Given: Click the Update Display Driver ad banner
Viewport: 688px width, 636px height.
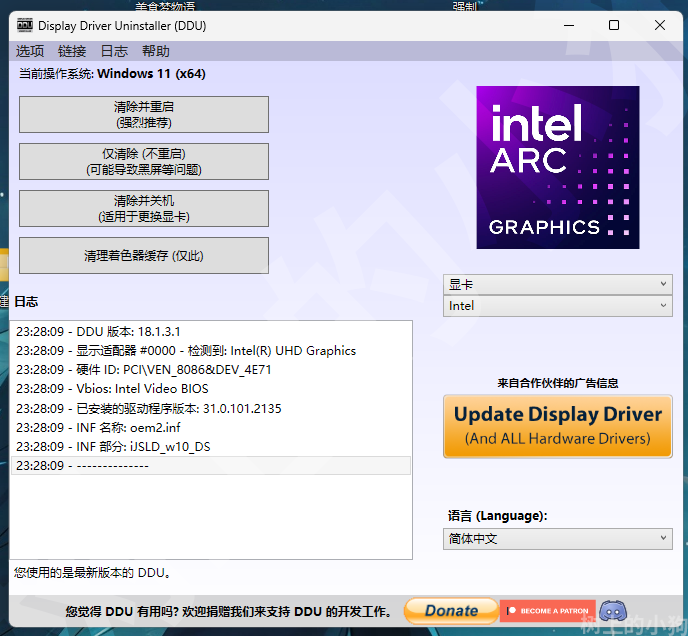Looking at the screenshot, I should click(x=558, y=426).
